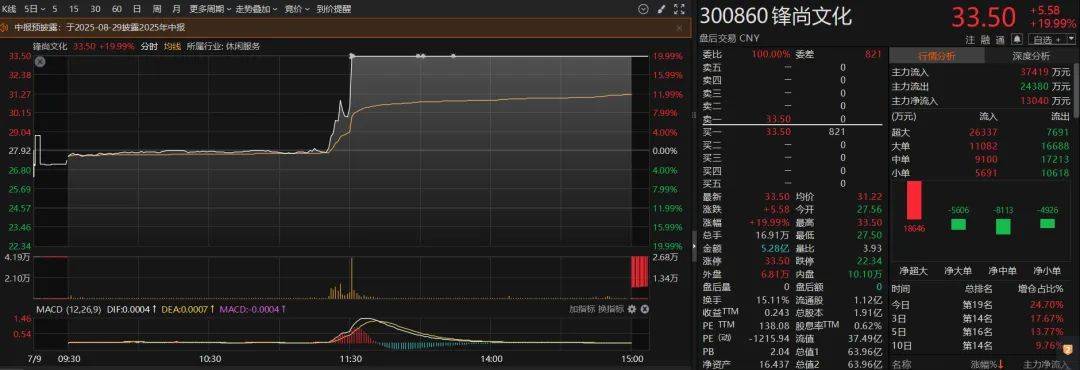Click the drawing brush tool icon

pyautogui.click(x=661, y=9)
